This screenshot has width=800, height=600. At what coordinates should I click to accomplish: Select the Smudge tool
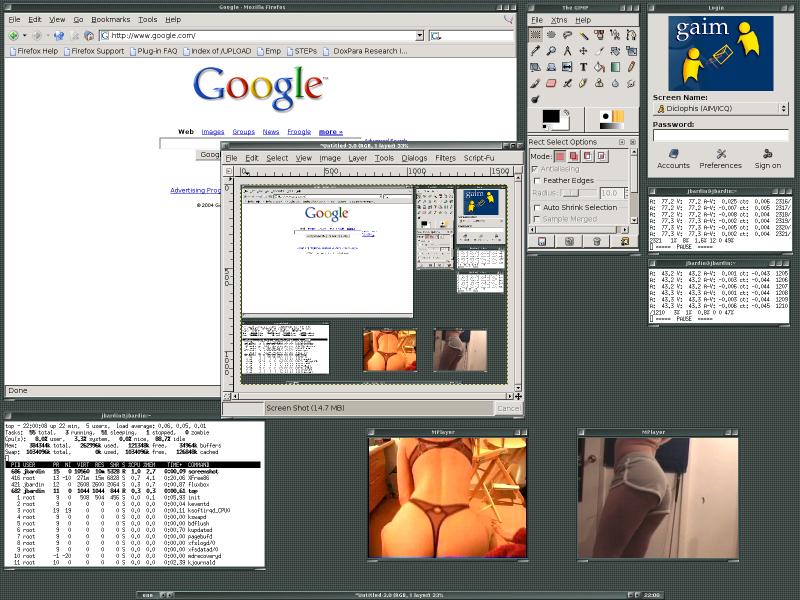point(631,83)
